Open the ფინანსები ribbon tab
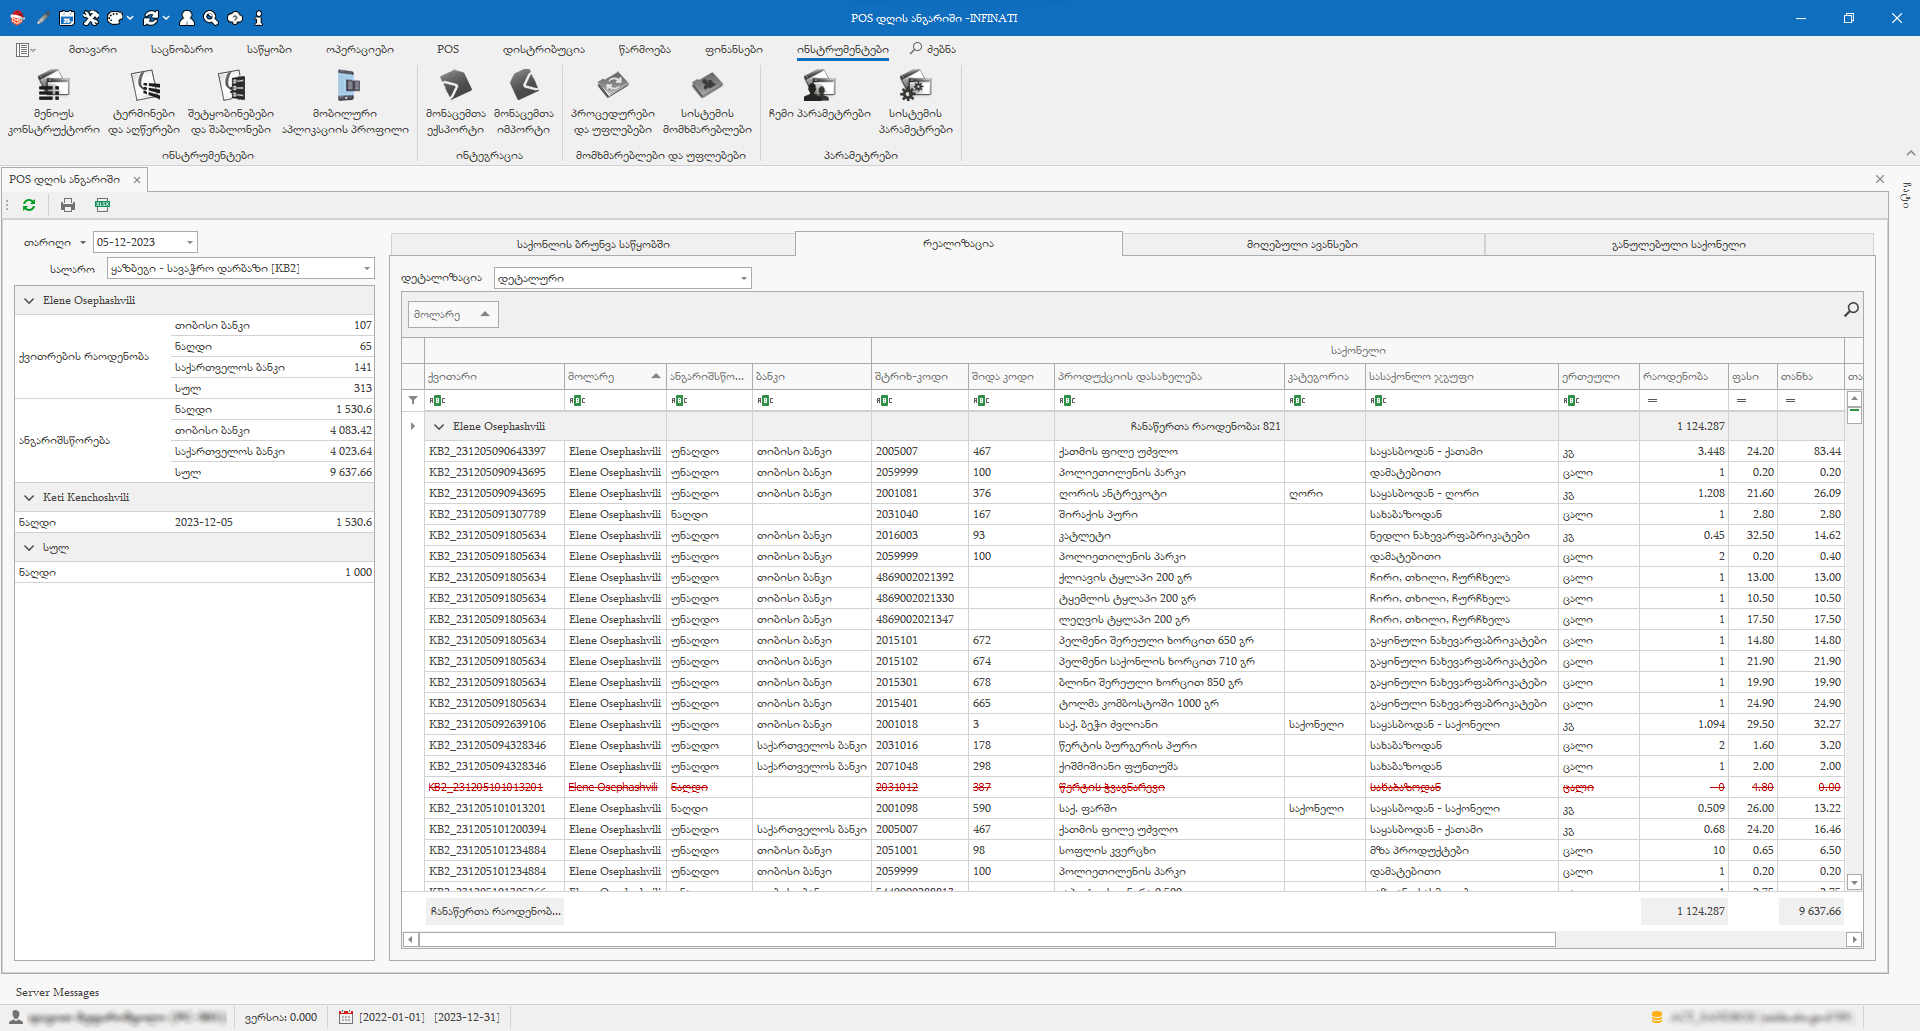Viewport: 1920px width, 1031px height. pyautogui.click(x=733, y=49)
